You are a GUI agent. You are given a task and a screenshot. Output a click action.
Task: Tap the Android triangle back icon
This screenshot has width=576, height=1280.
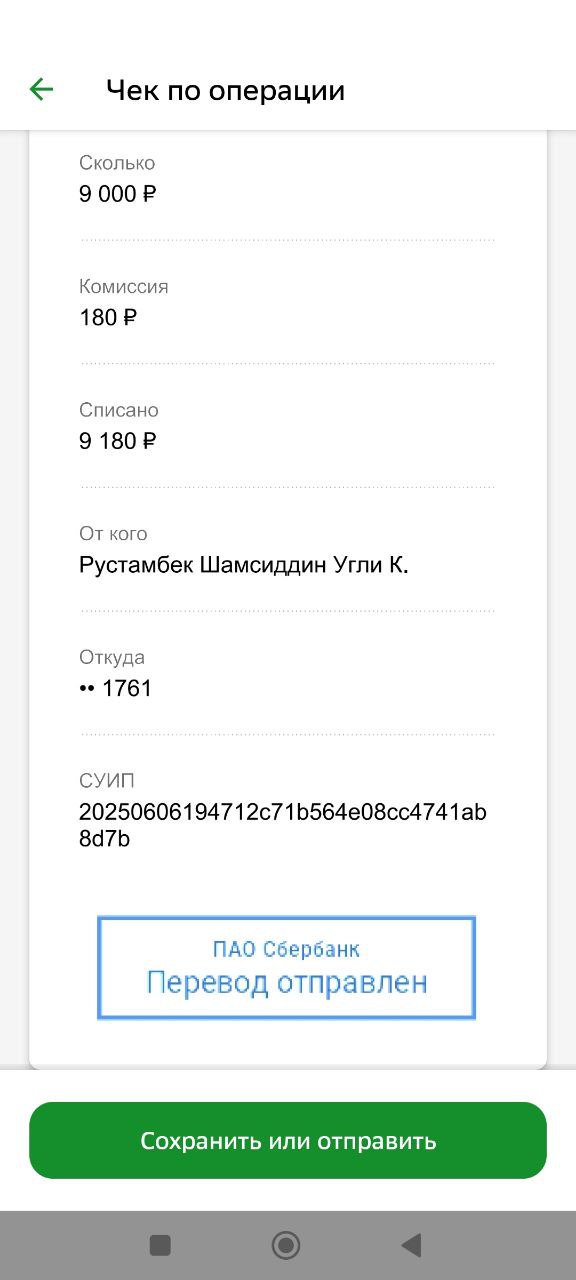[x=411, y=1245]
